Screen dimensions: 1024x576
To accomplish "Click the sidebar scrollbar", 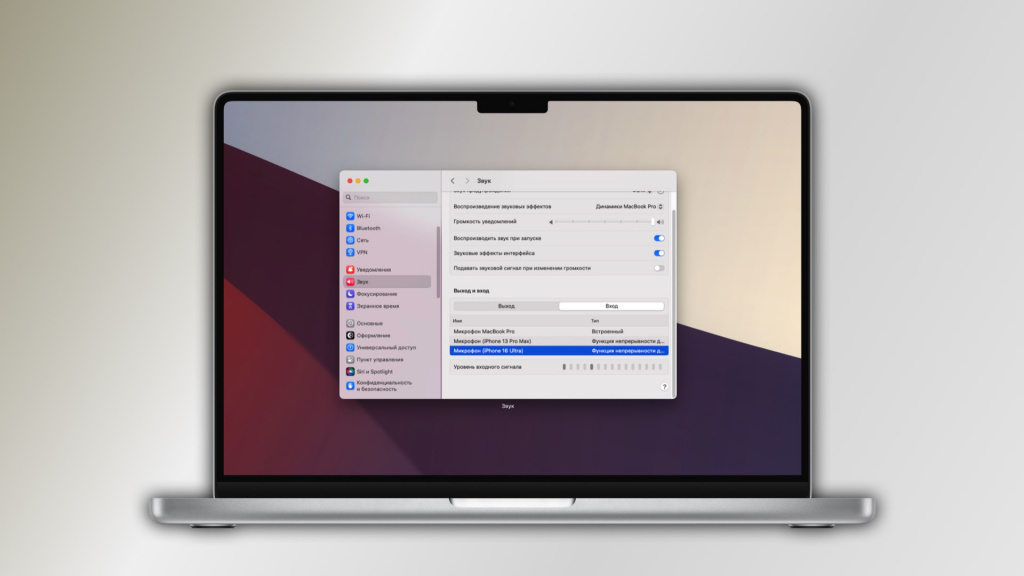I will [438, 261].
